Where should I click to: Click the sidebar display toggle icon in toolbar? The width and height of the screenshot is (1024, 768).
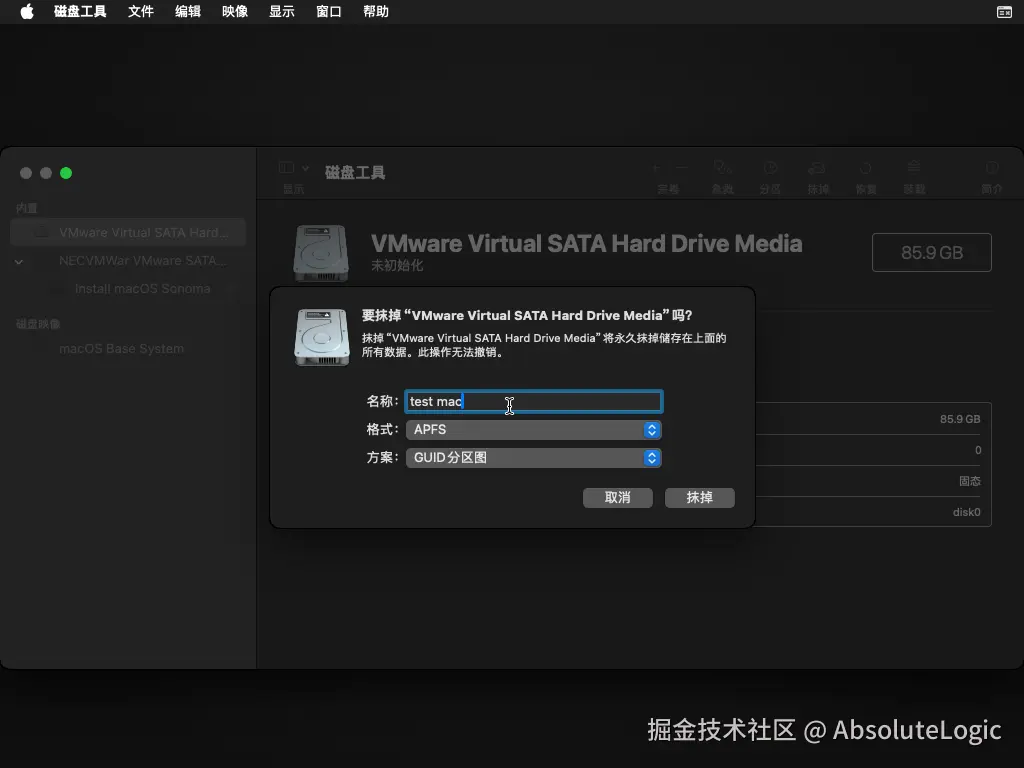click(286, 168)
